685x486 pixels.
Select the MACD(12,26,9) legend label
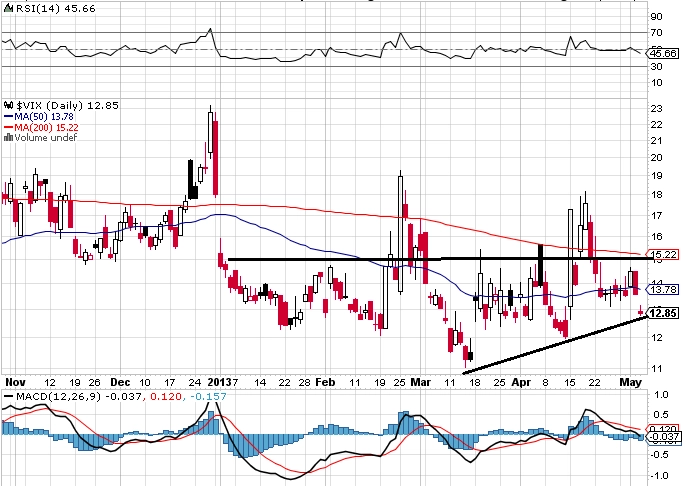[58, 396]
